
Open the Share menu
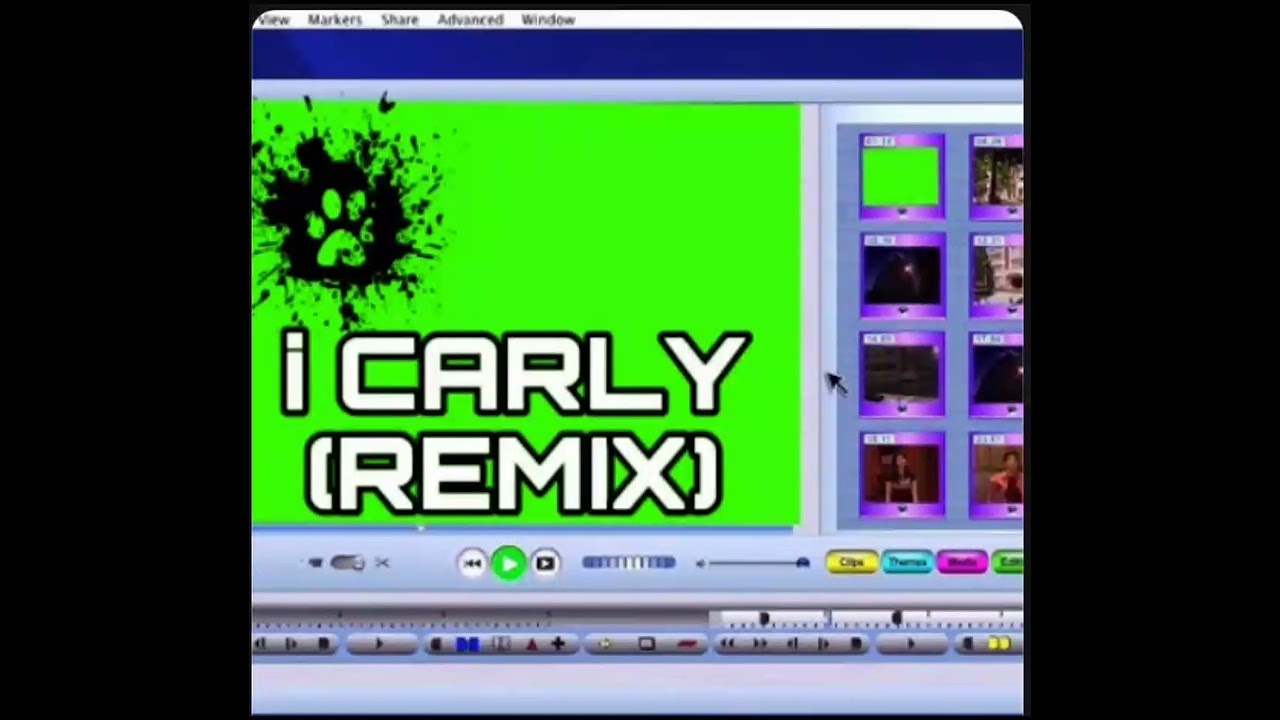click(399, 20)
